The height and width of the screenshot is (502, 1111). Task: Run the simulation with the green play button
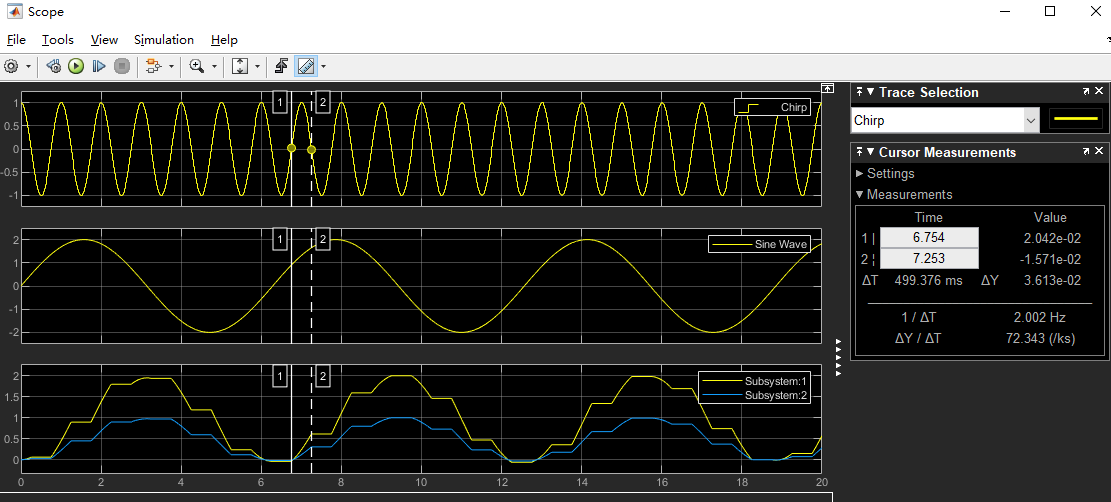pyautogui.click(x=76, y=66)
